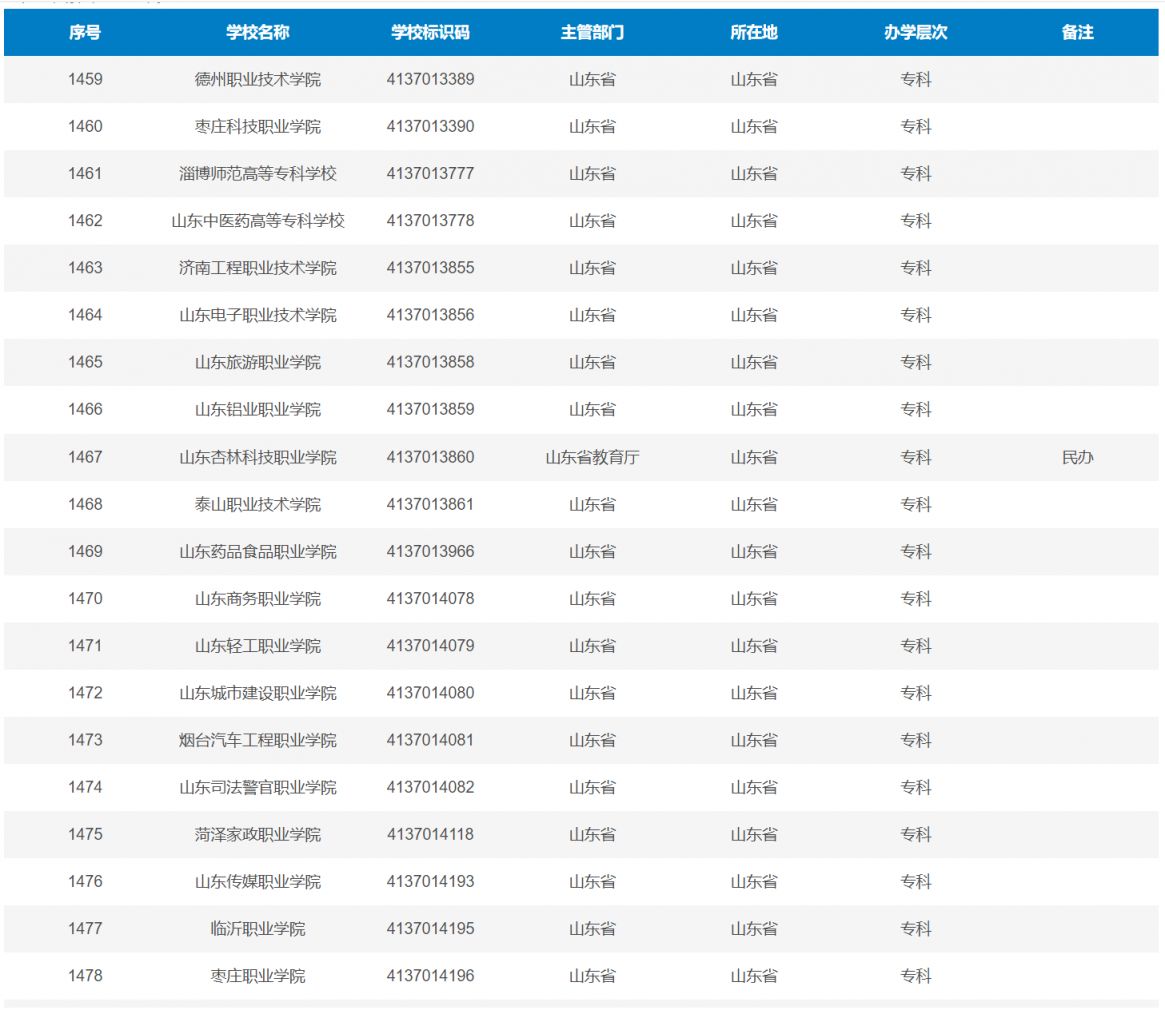Click serial number 1475
1165x1022 pixels.
click(85, 834)
